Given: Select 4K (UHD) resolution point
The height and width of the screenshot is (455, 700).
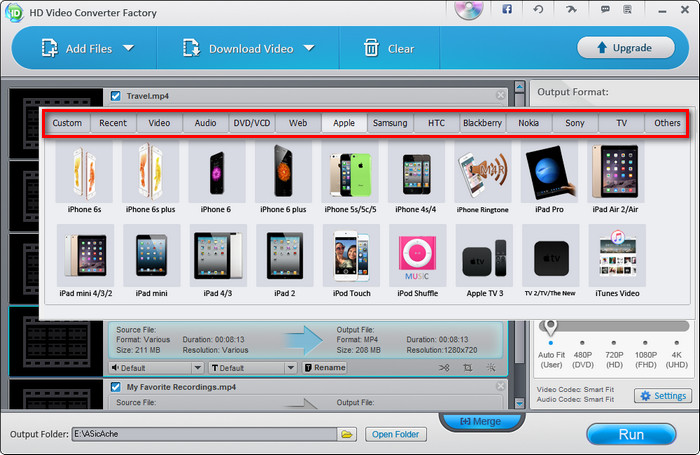Looking at the screenshot, I should (x=677, y=343).
